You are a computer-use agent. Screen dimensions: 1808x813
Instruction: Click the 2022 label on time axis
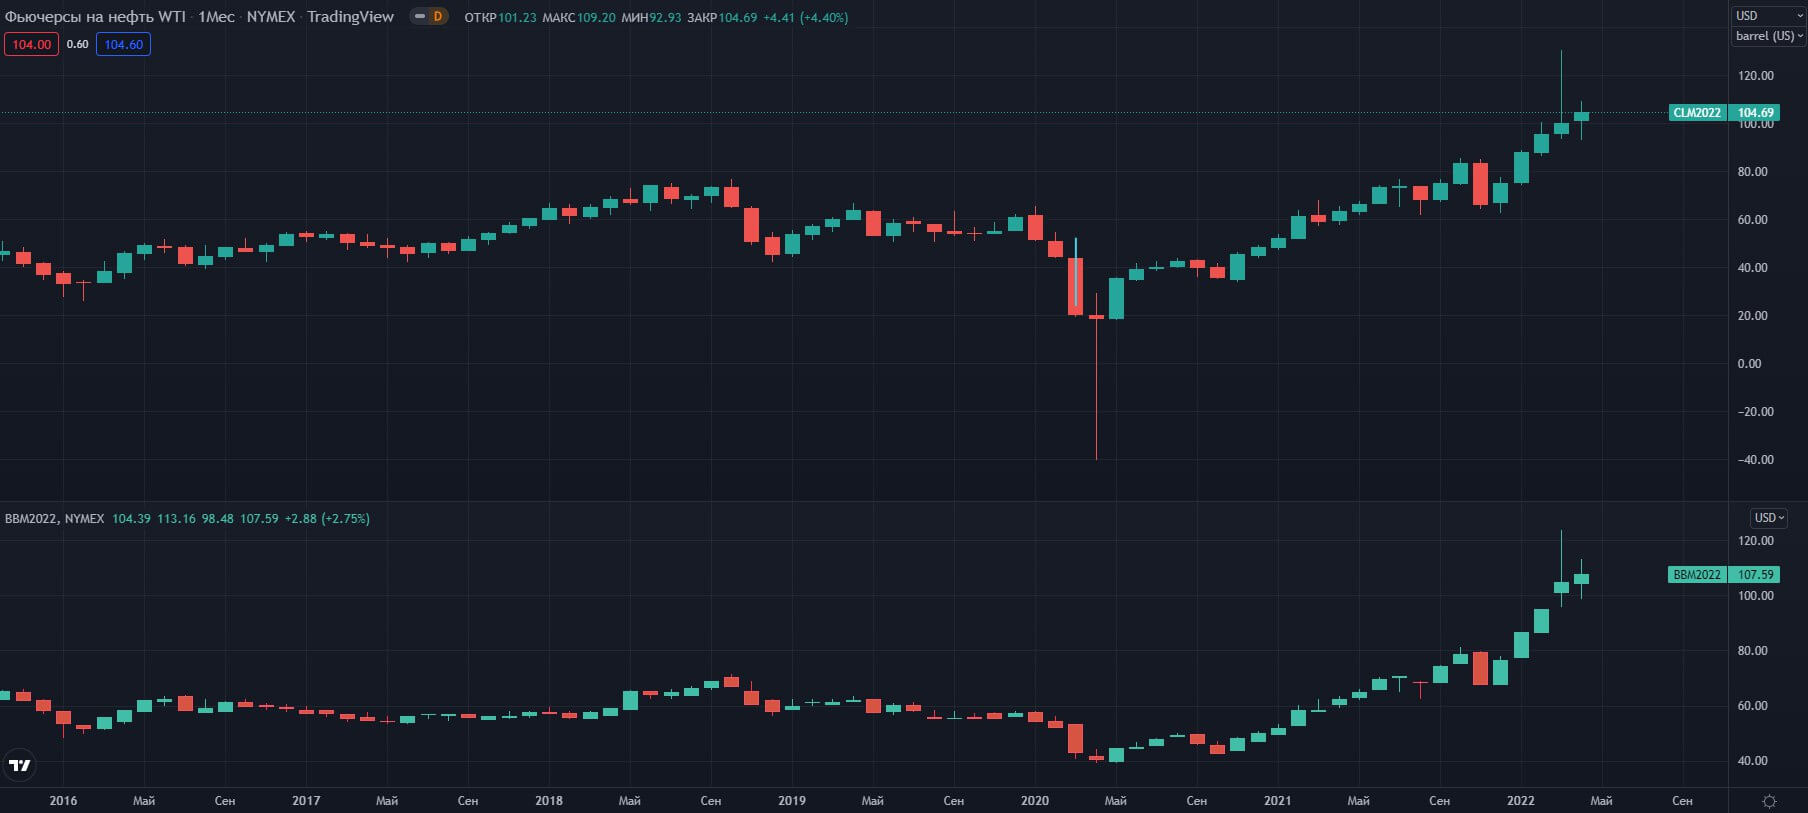coord(1521,801)
